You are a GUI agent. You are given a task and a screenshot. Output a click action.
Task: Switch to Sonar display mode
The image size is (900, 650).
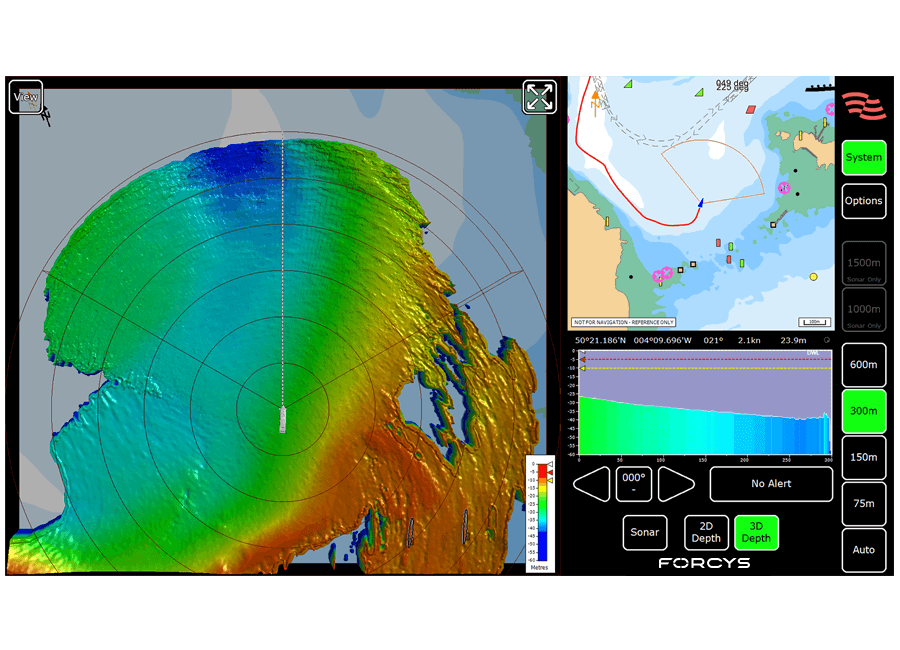coord(645,533)
